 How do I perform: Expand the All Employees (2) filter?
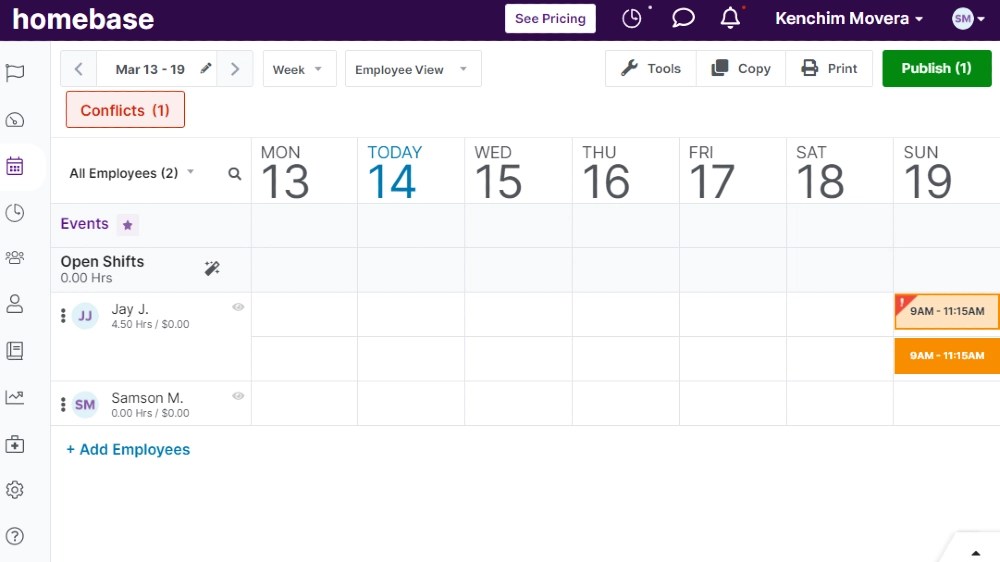pyautogui.click(x=131, y=174)
